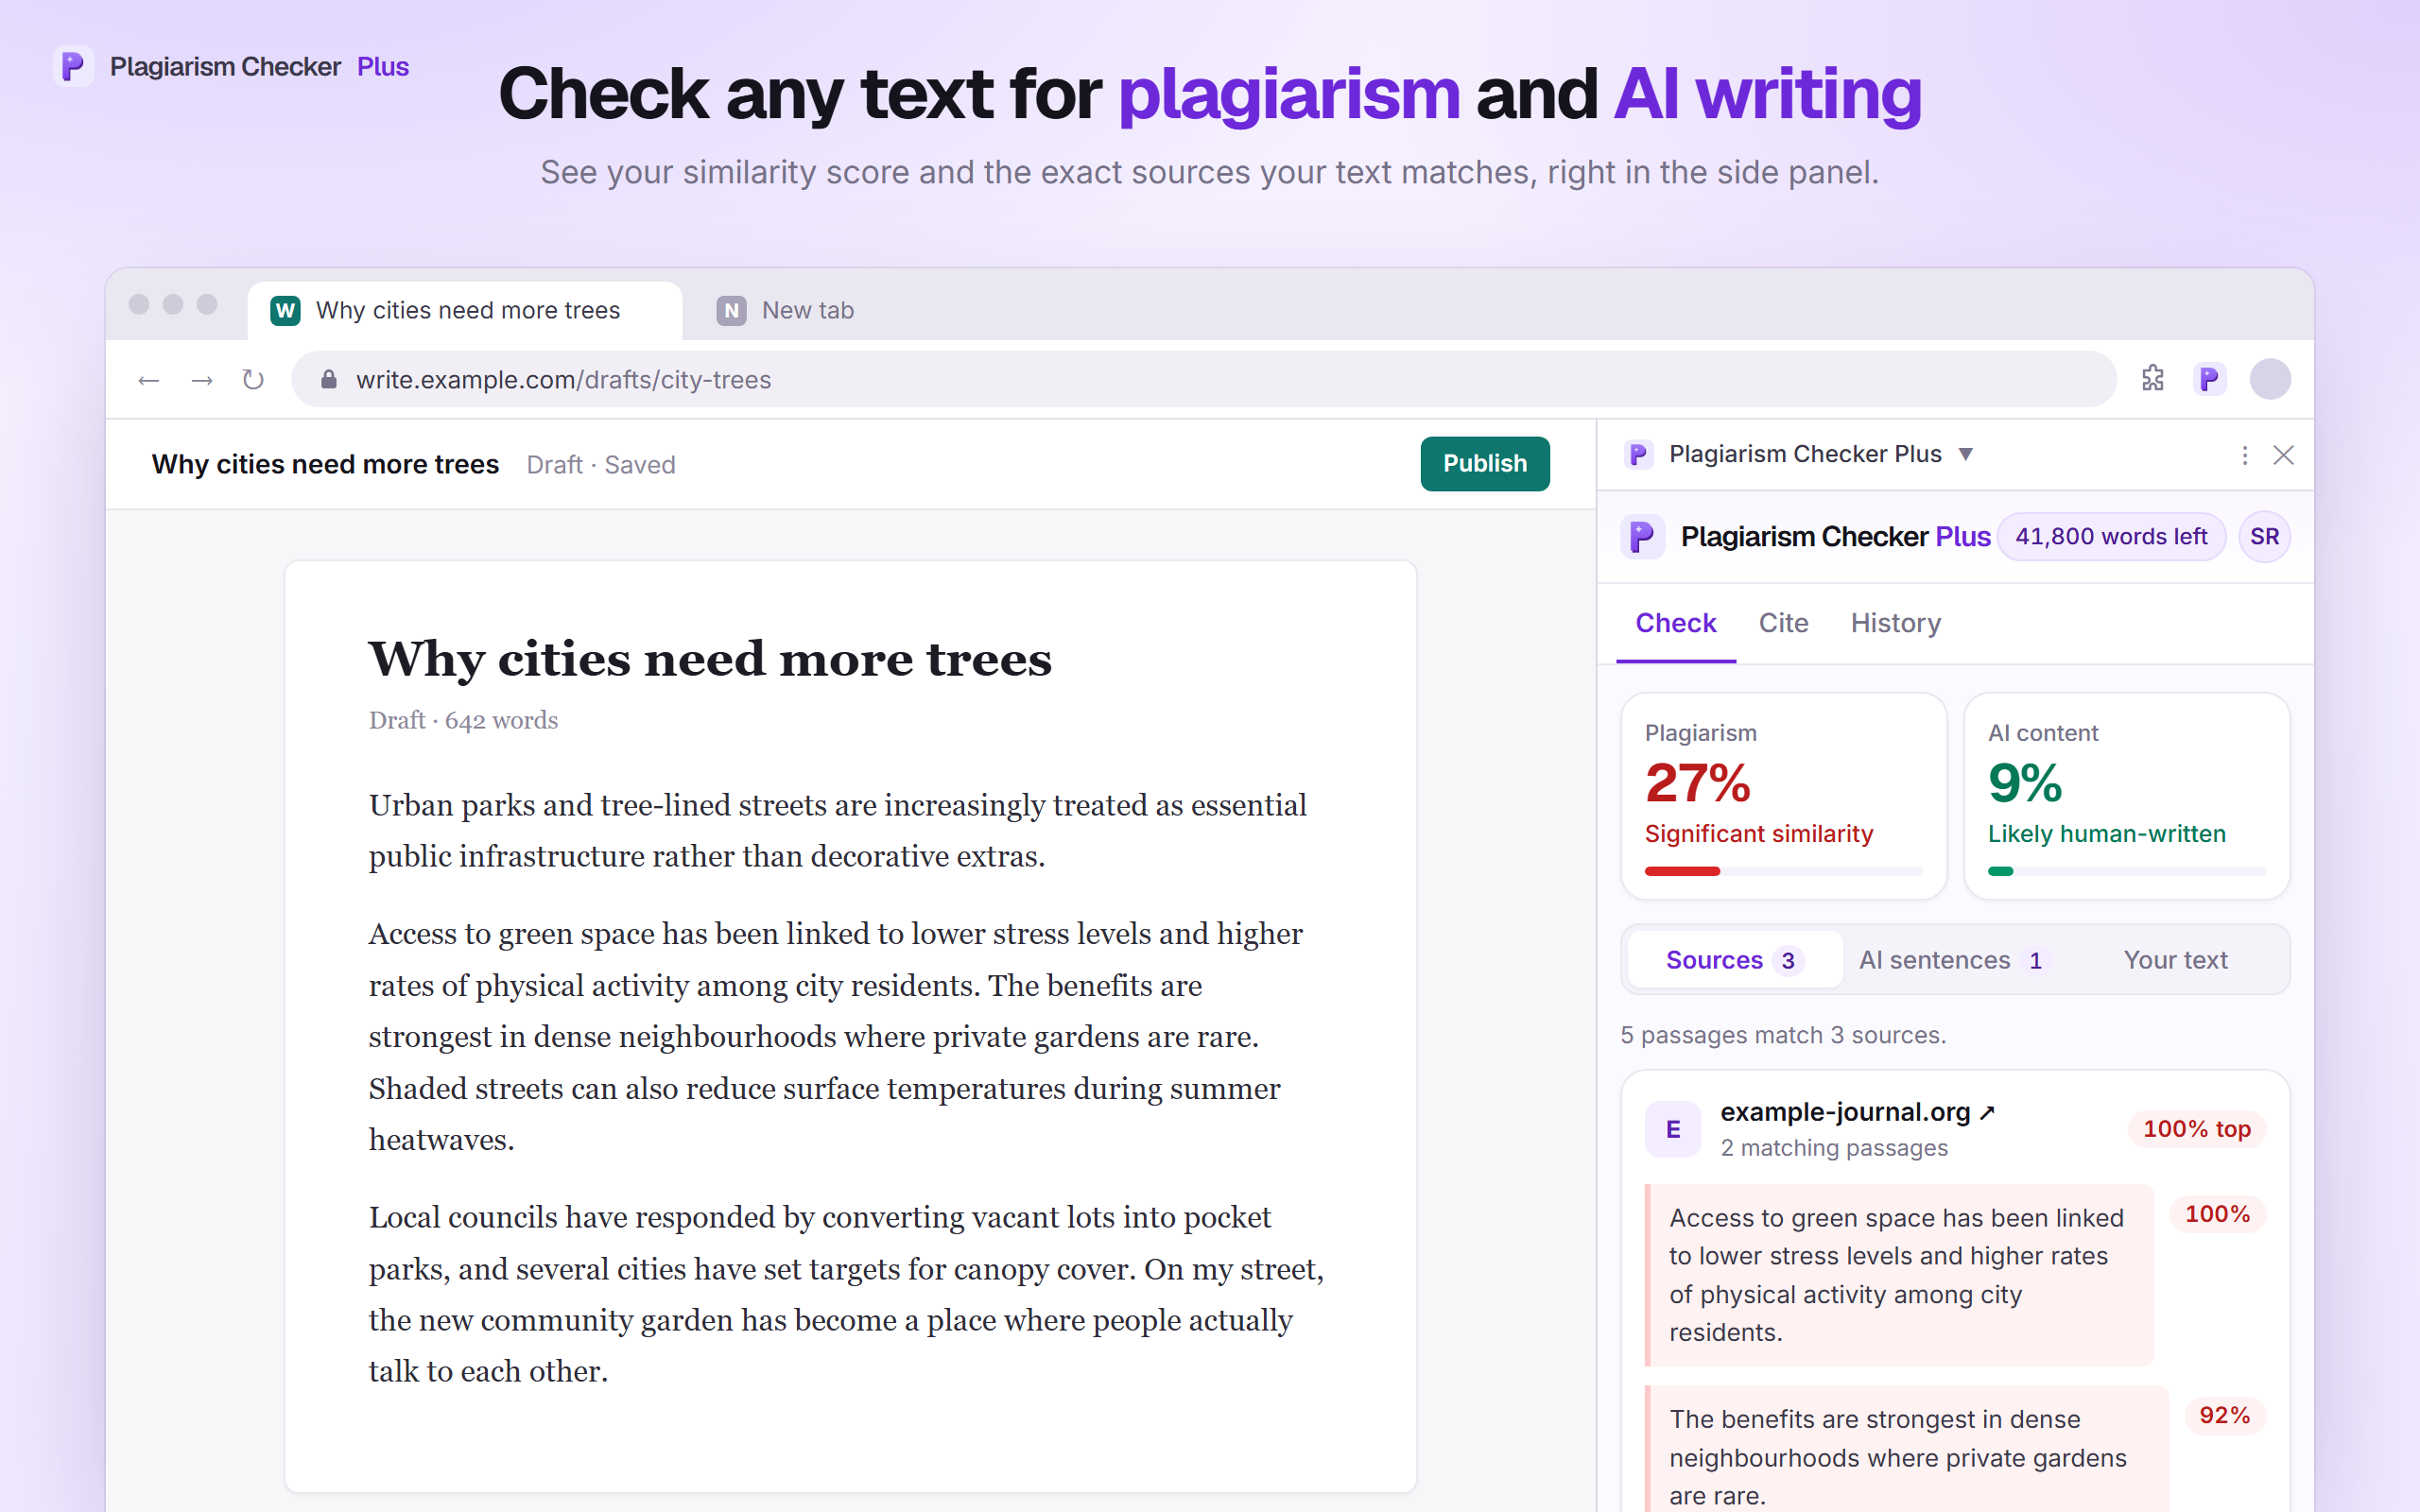Click the browser back arrow

(x=149, y=380)
